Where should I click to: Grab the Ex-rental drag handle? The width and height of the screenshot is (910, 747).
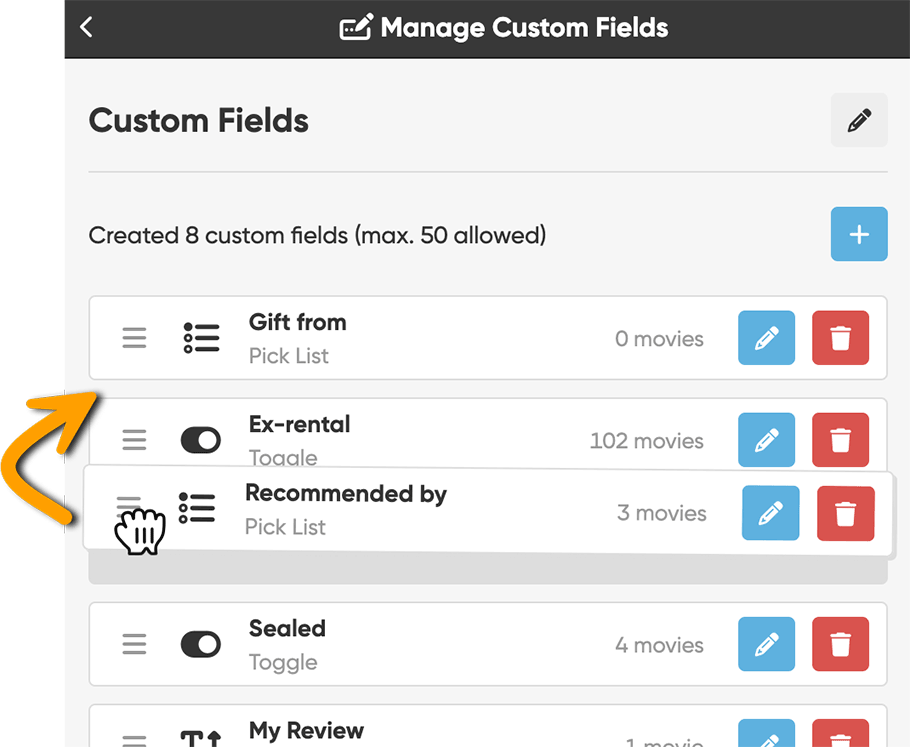click(x=134, y=440)
